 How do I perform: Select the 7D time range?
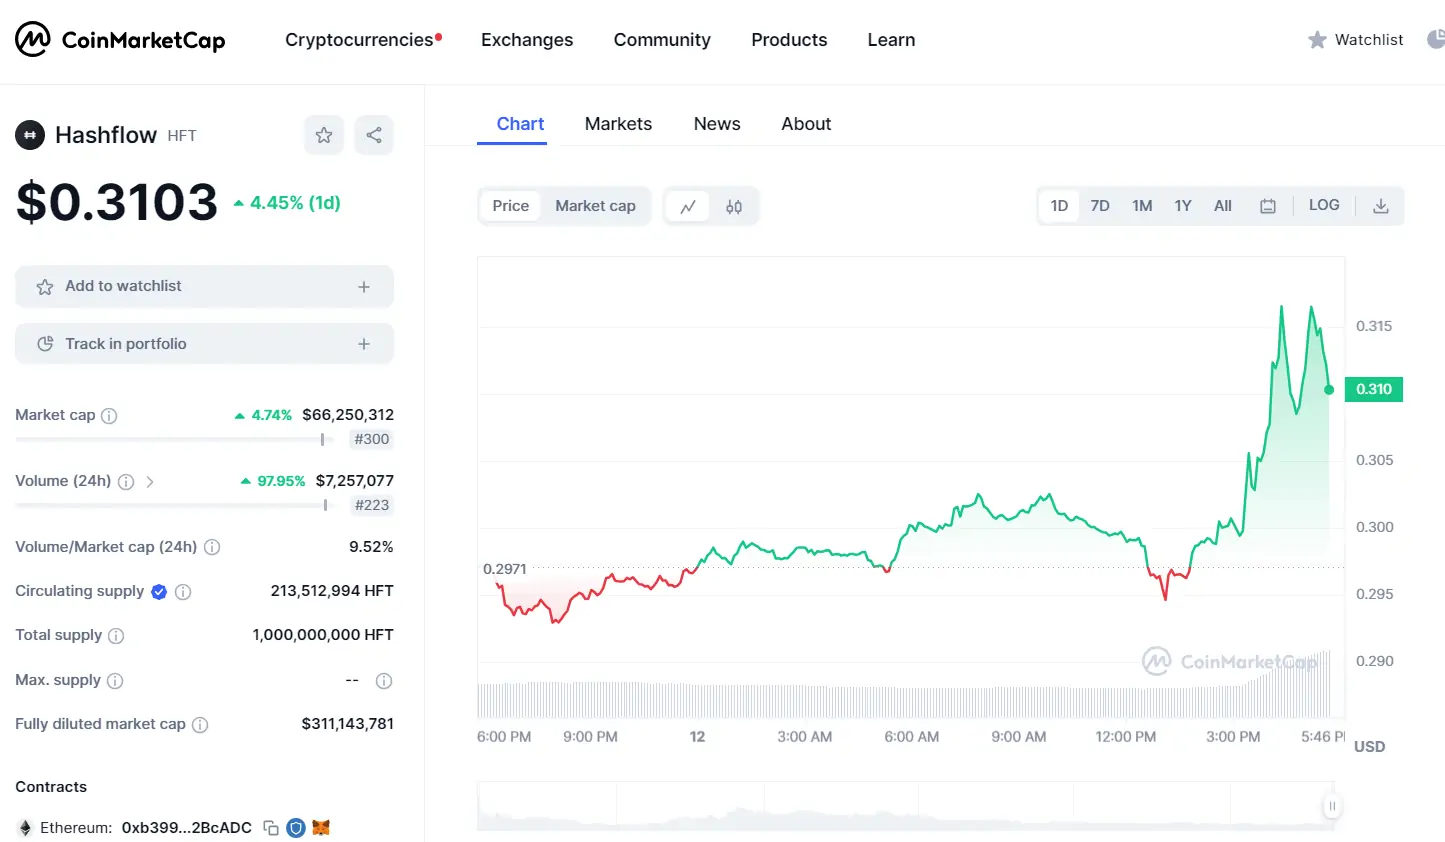[x=1100, y=206]
